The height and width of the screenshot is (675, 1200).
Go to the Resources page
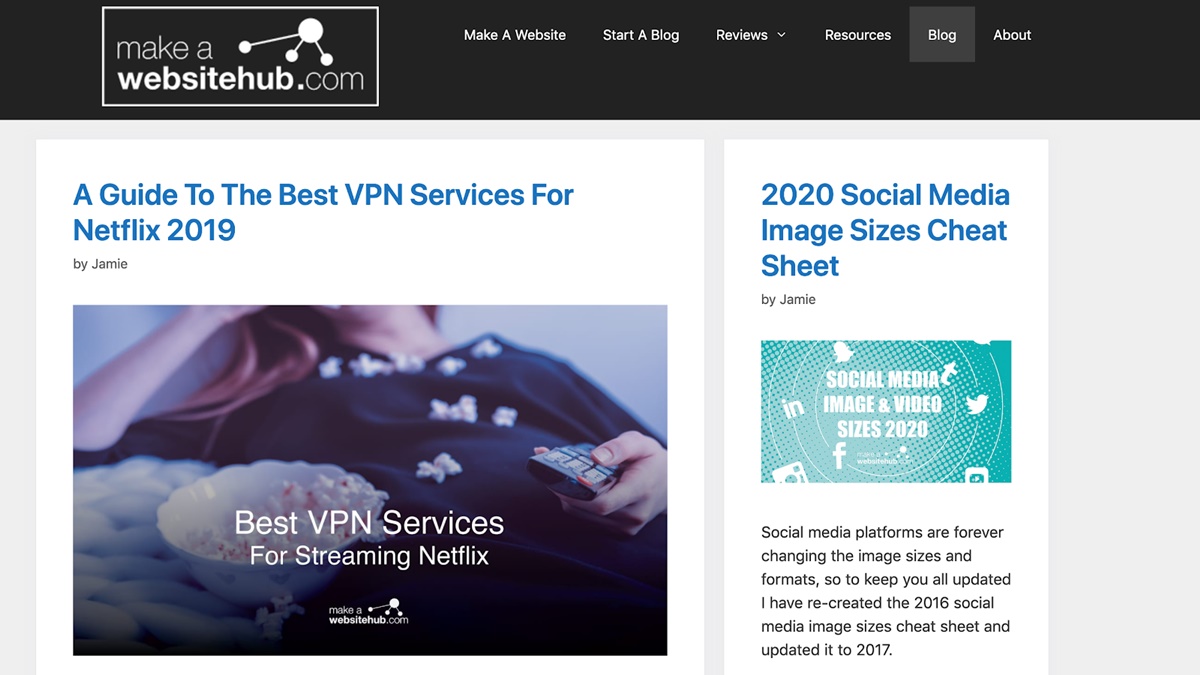click(858, 35)
